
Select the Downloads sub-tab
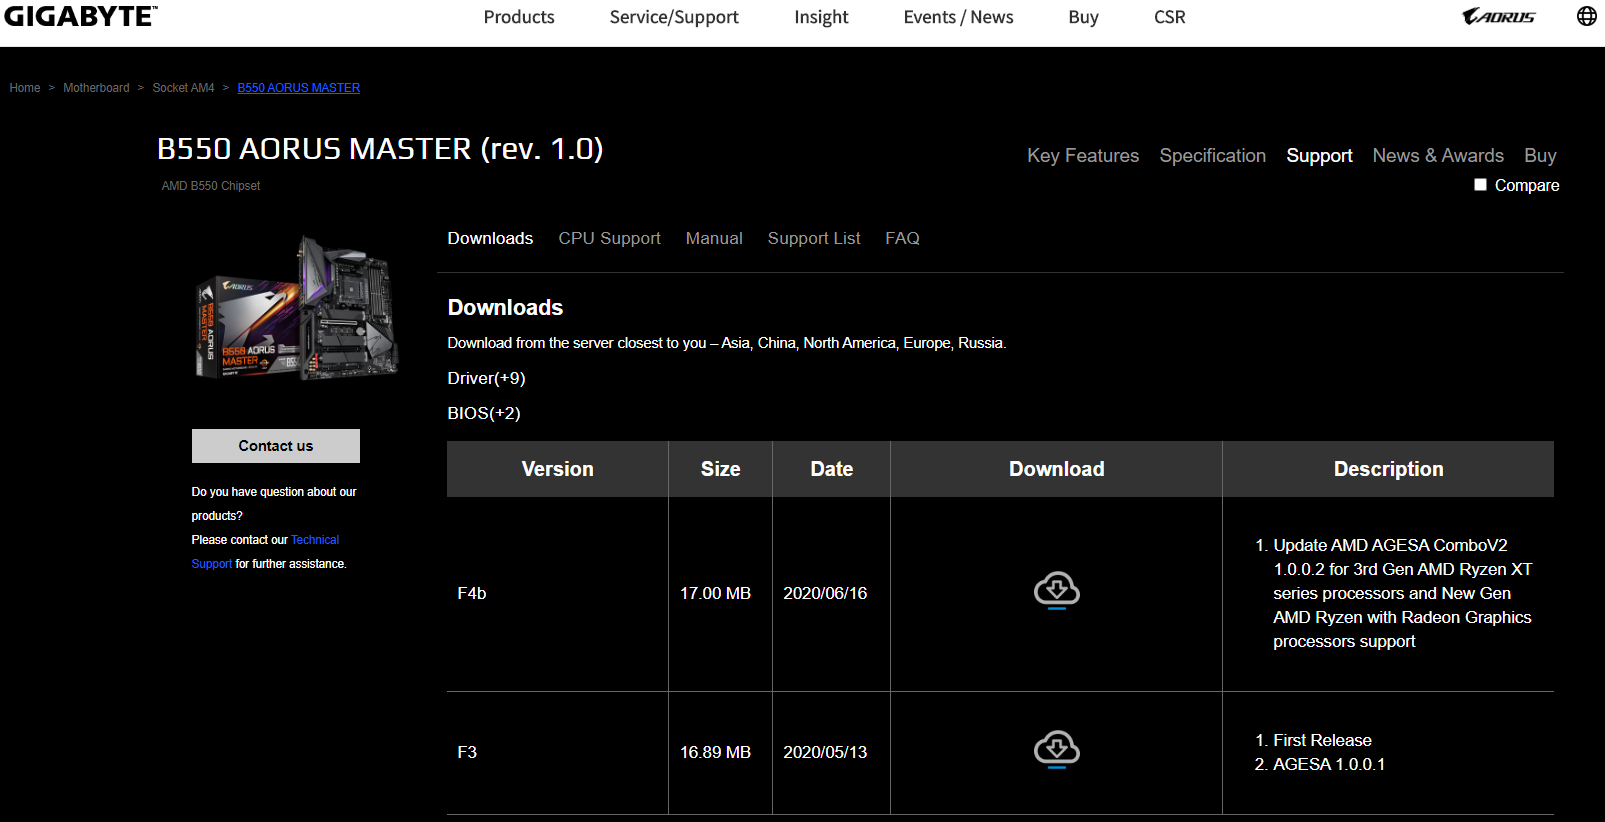click(x=490, y=238)
